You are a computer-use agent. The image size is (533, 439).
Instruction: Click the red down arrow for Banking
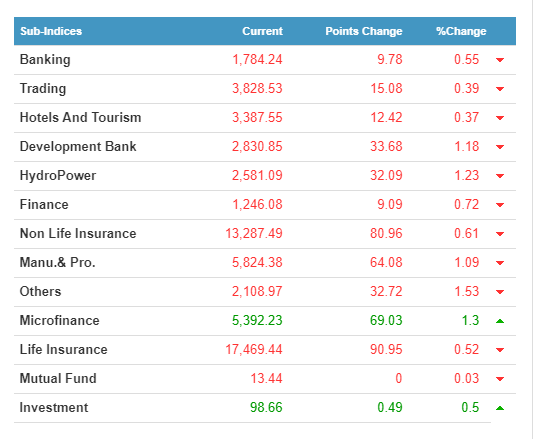(500, 60)
